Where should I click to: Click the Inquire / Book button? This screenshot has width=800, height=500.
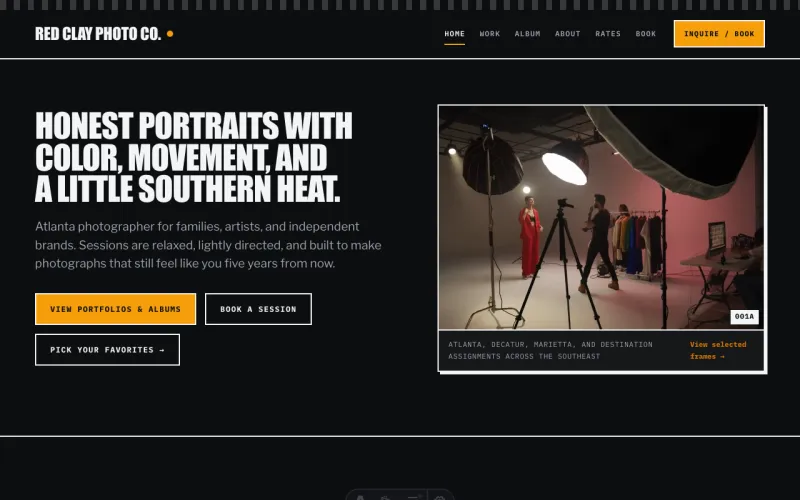point(719,34)
